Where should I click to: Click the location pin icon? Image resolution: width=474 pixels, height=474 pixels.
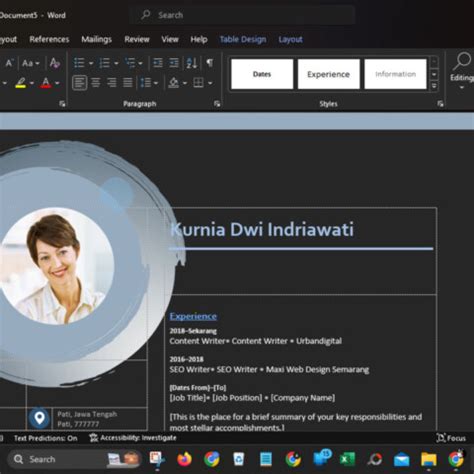(x=39, y=418)
